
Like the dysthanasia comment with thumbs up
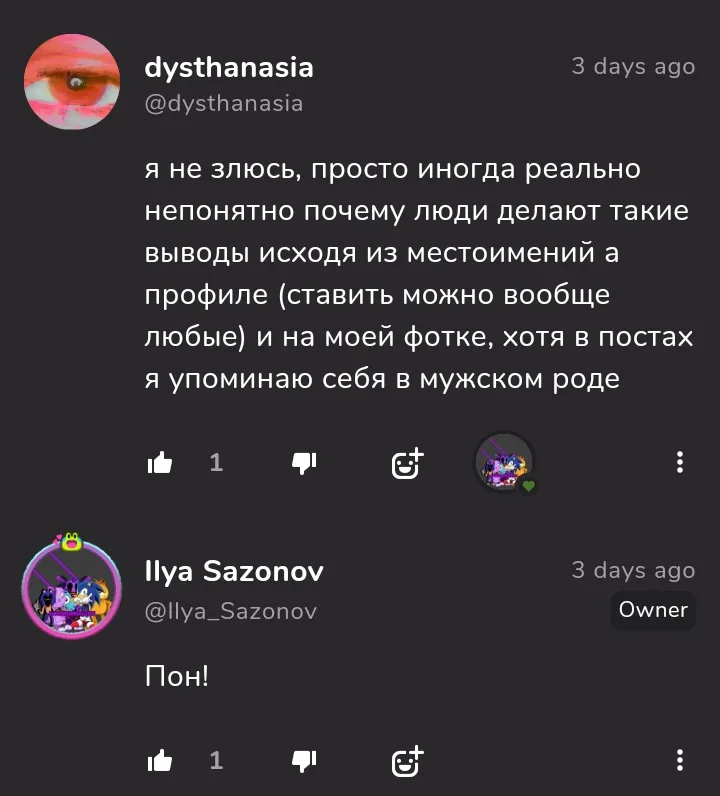coord(160,462)
